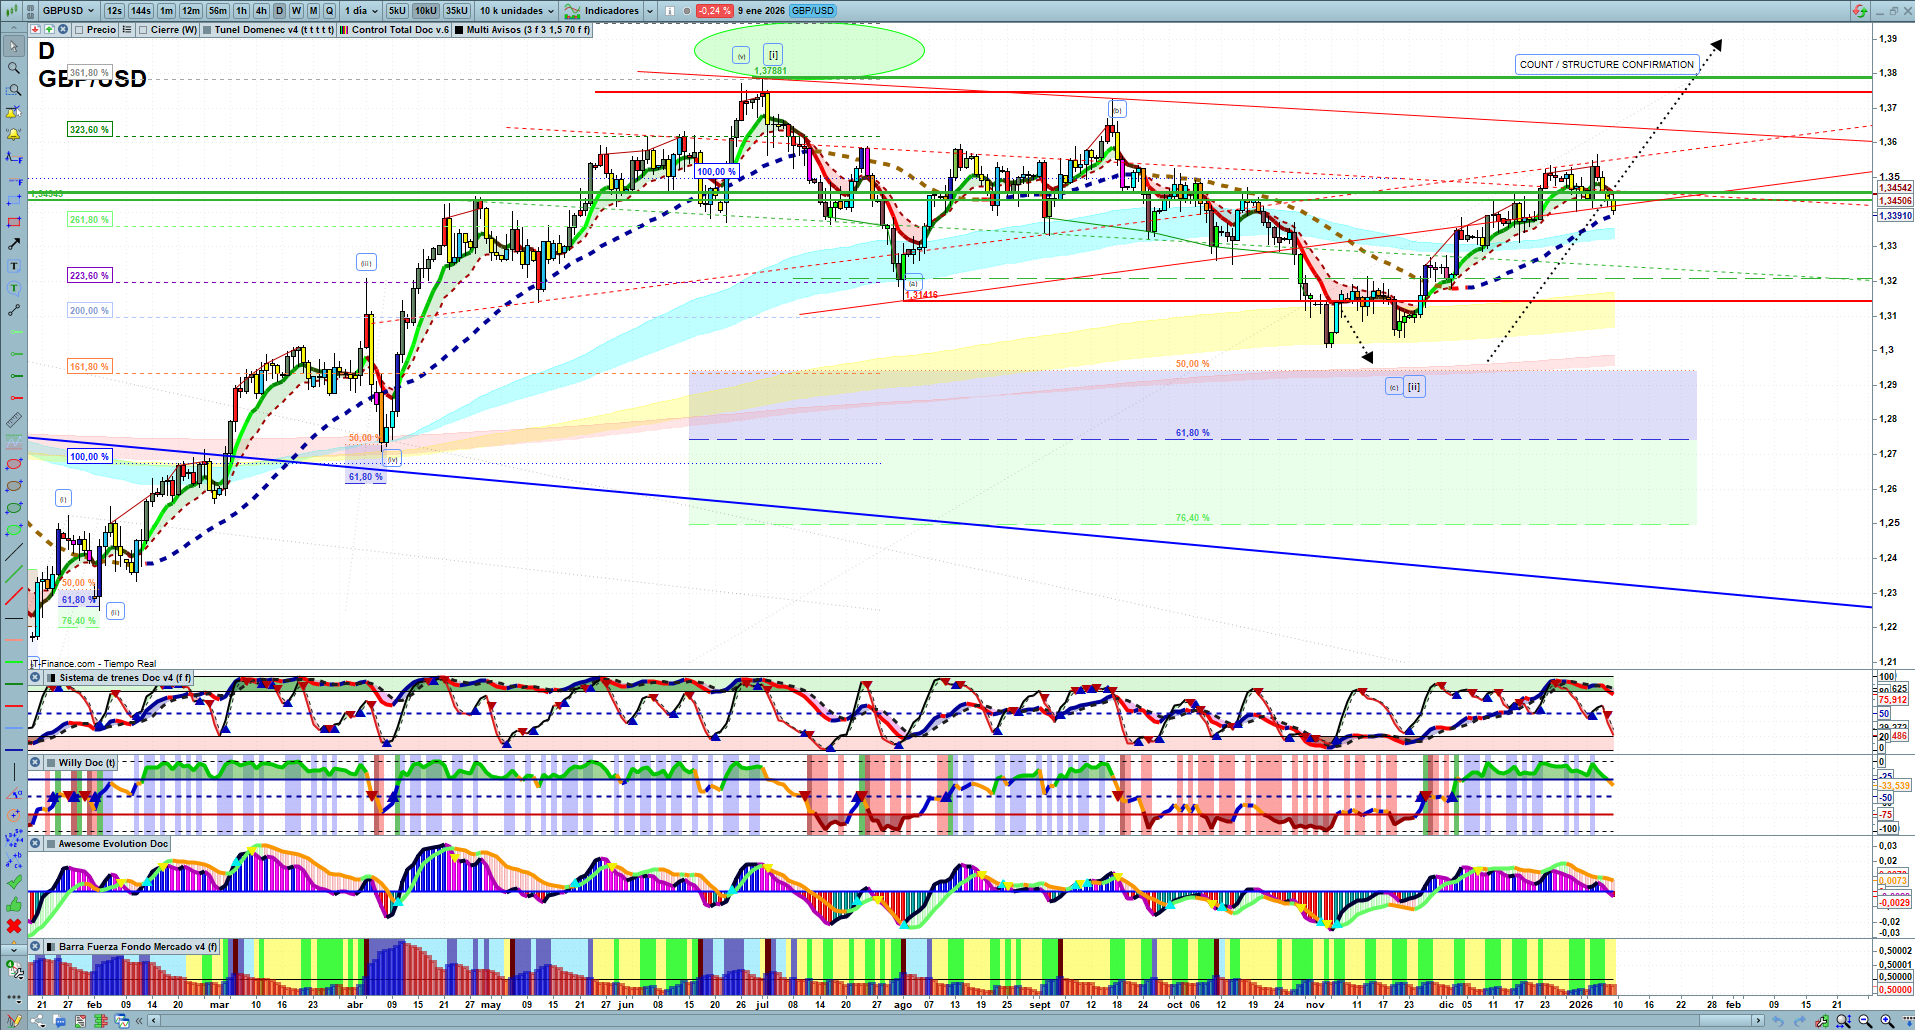Choose the black arrow drawing tool
Viewport: 1915px width, 1030px height.
(13, 244)
